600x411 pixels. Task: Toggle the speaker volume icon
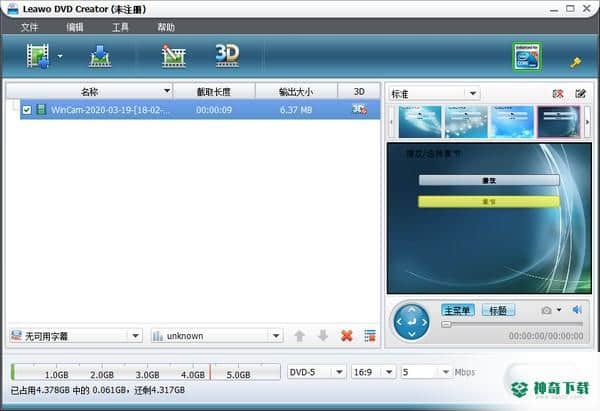pos(577,309)
